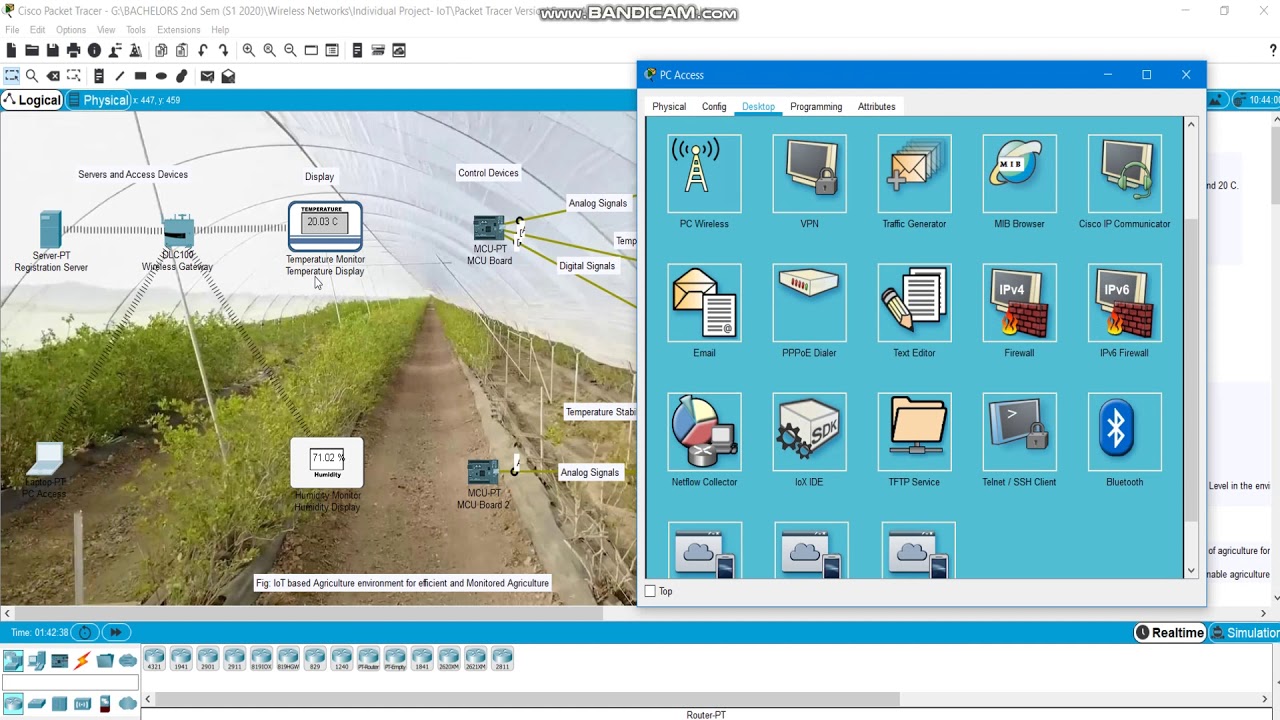The height and width of the screenshot is (720, 1280).
Task: Click the Registration Server device
Action: coord(50,230)
